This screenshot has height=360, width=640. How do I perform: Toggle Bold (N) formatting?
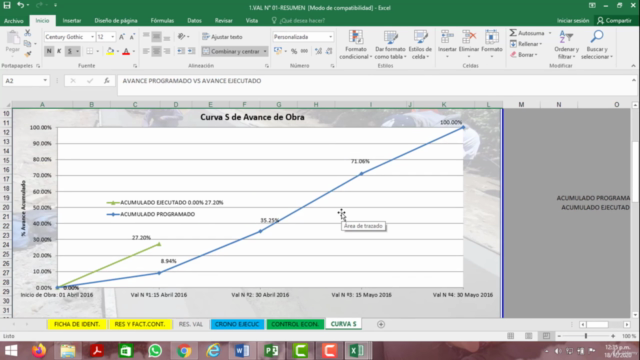pos(49,51)
